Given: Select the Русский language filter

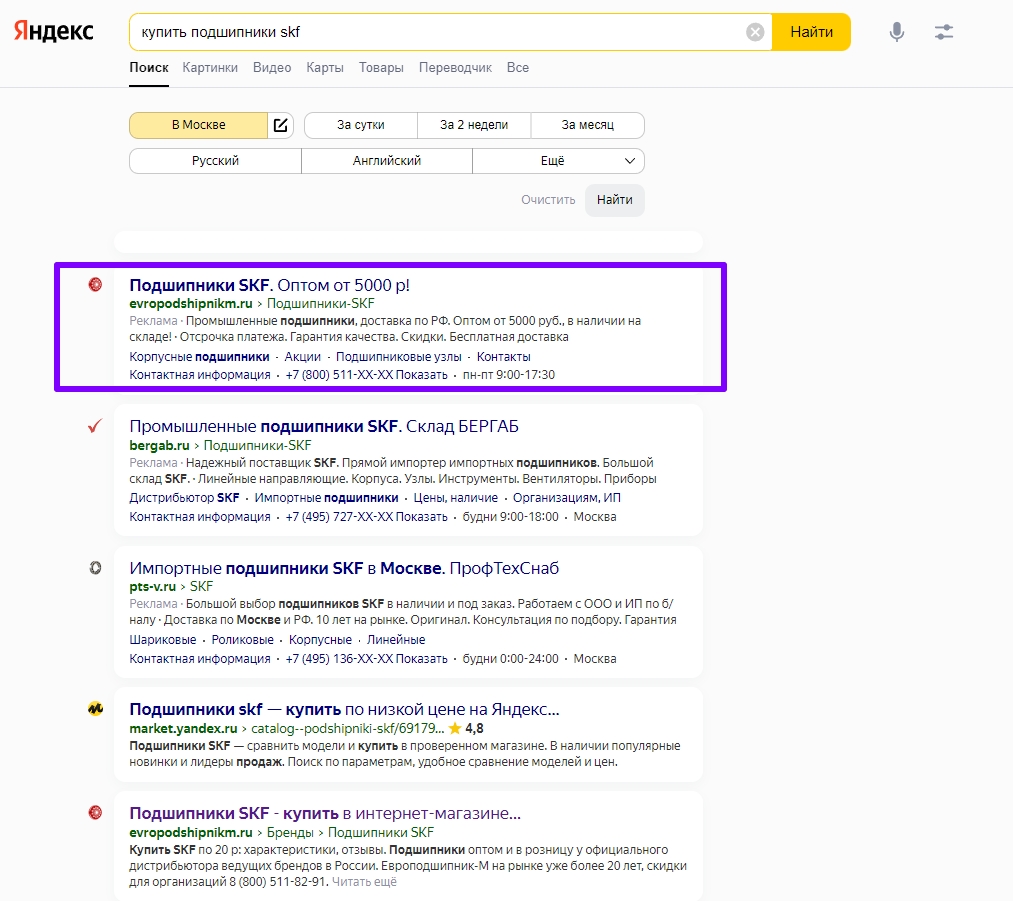Looking at the screenshot, I should pyautogui.click(x=215, y=160).
